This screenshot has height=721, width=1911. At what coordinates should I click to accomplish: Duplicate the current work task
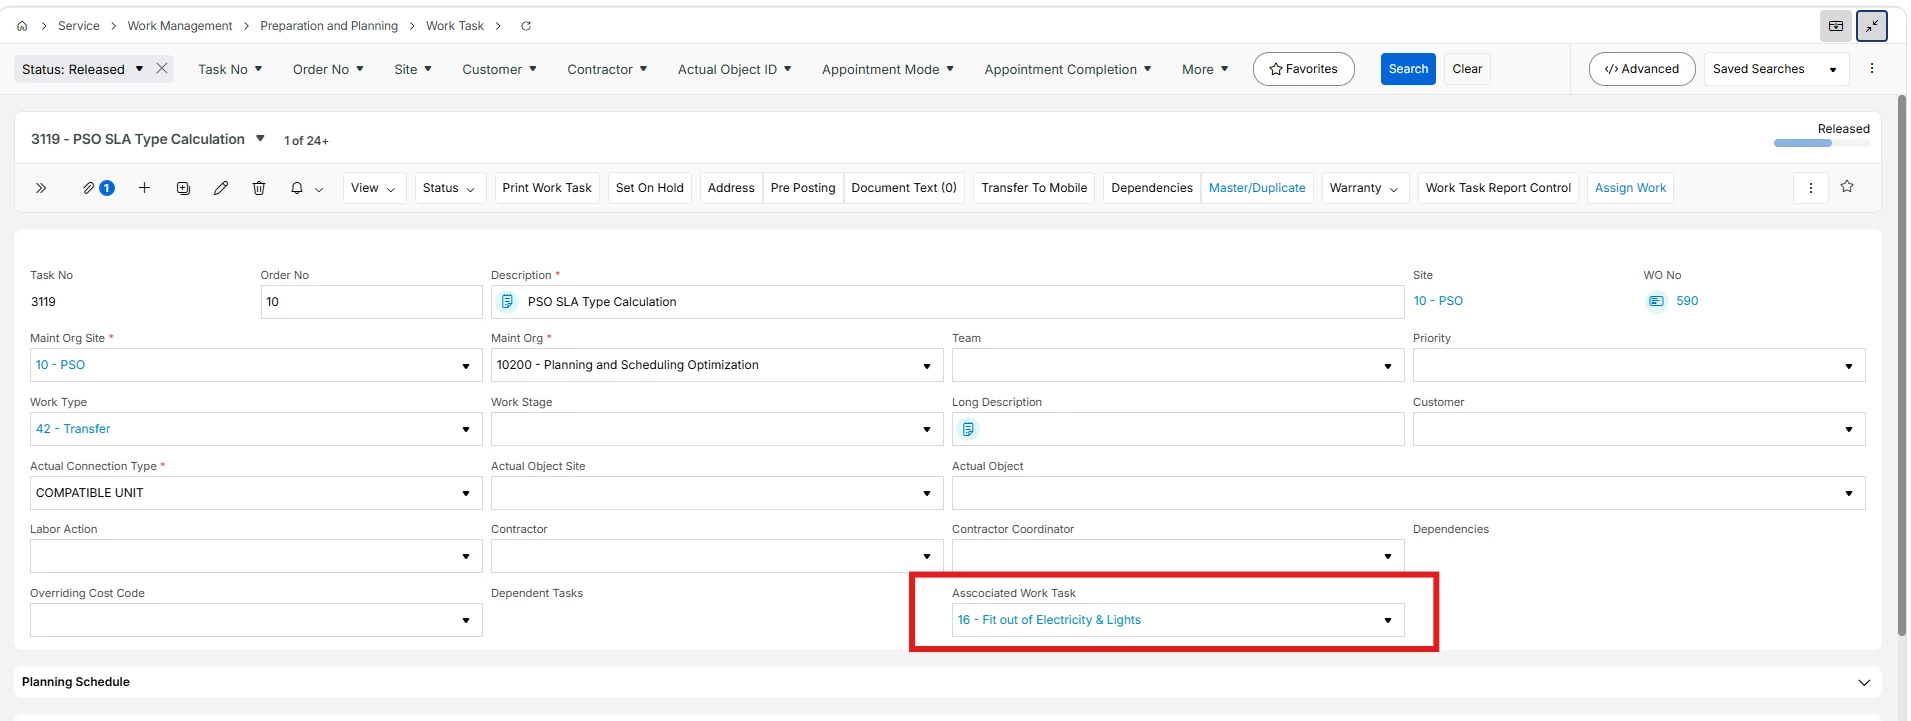pyautogui.click(x=183, y=188)
